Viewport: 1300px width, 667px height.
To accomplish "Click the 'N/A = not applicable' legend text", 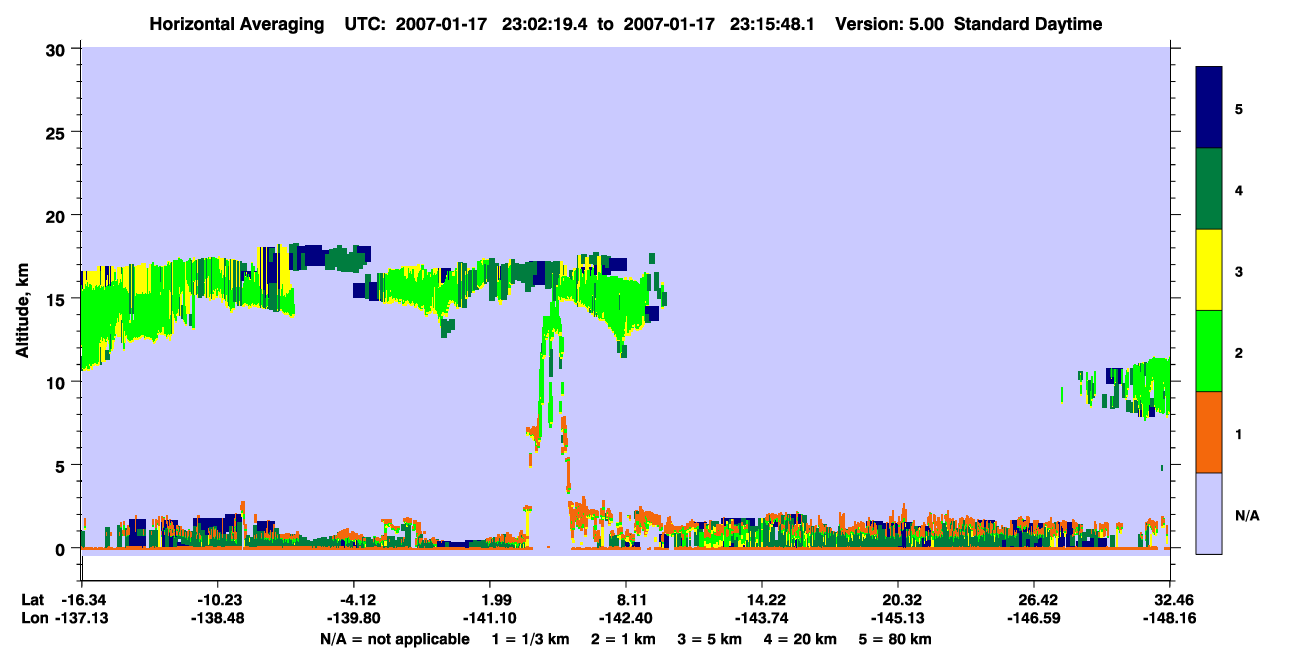I will (x=395, y=639).
